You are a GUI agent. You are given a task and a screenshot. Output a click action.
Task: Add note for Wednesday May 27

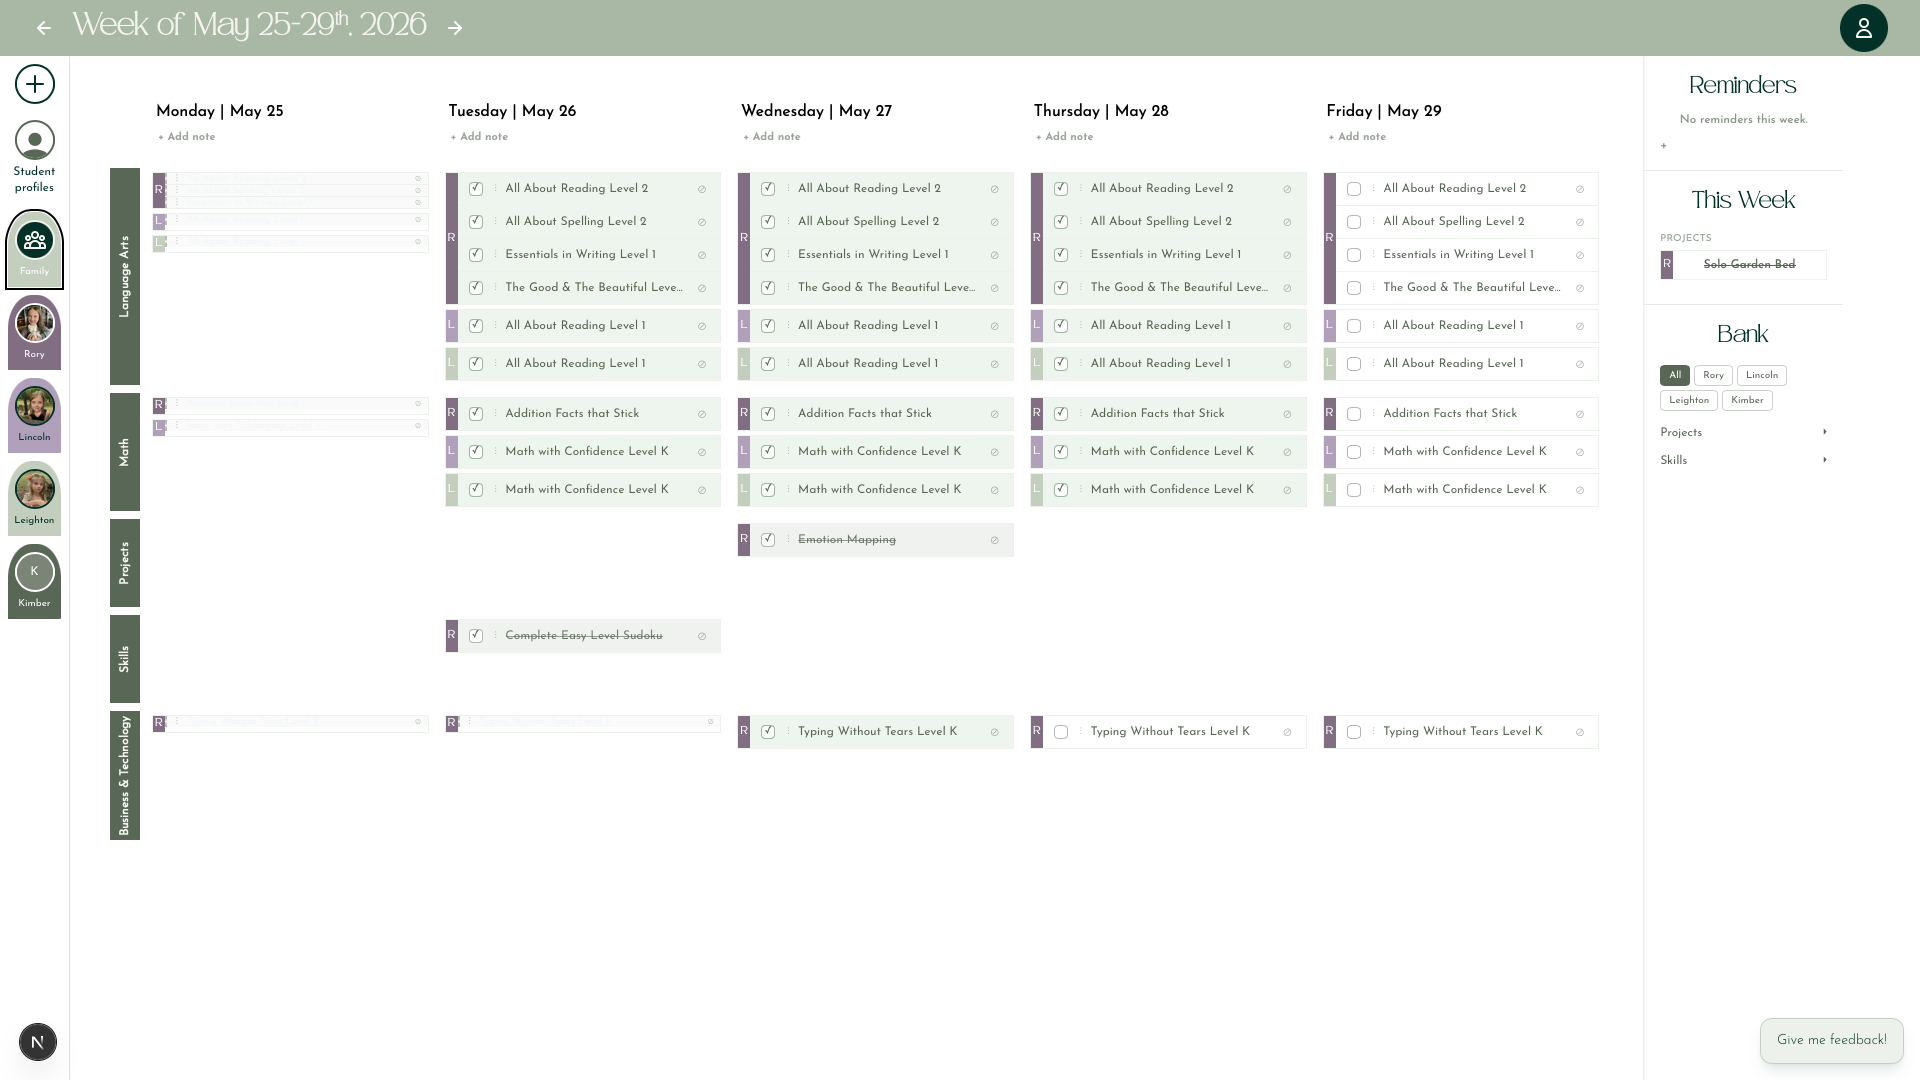pyautogui.click(x=772, y=137)
